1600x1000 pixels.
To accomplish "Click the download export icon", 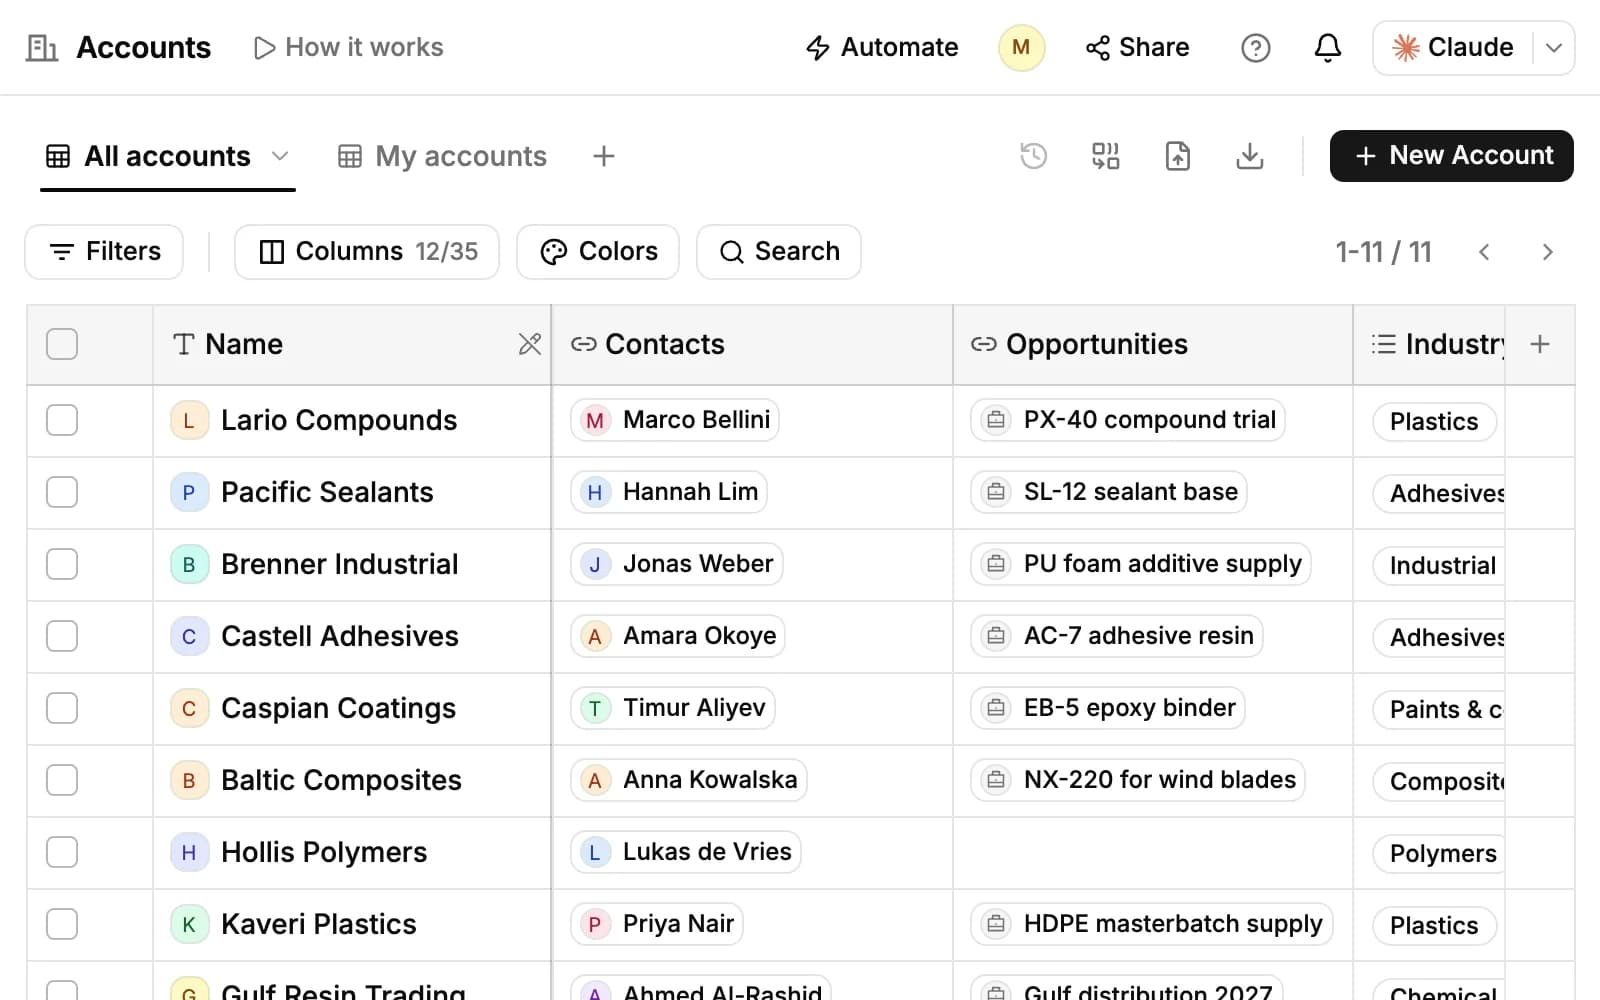I will point(1249,156).
